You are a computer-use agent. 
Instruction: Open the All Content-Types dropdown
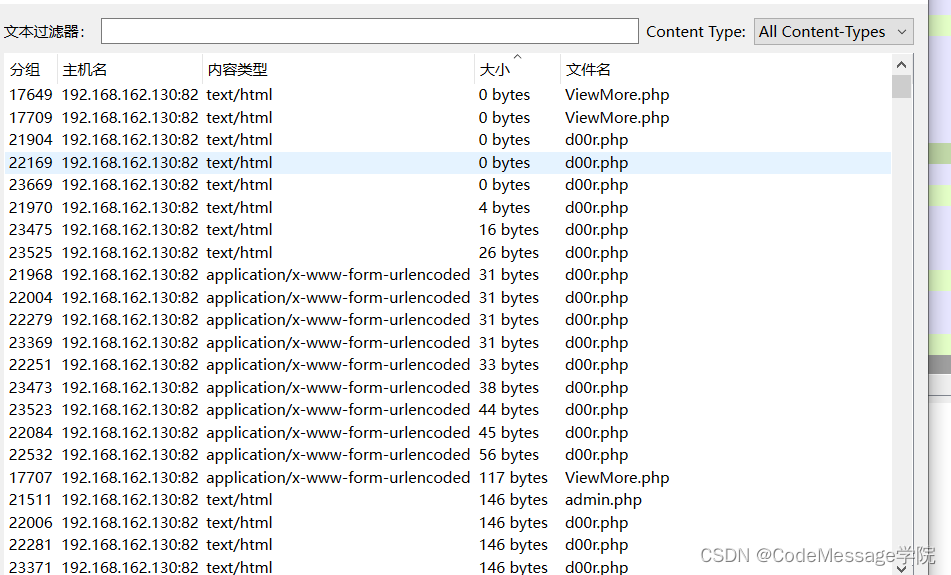(x=833, y=32)
